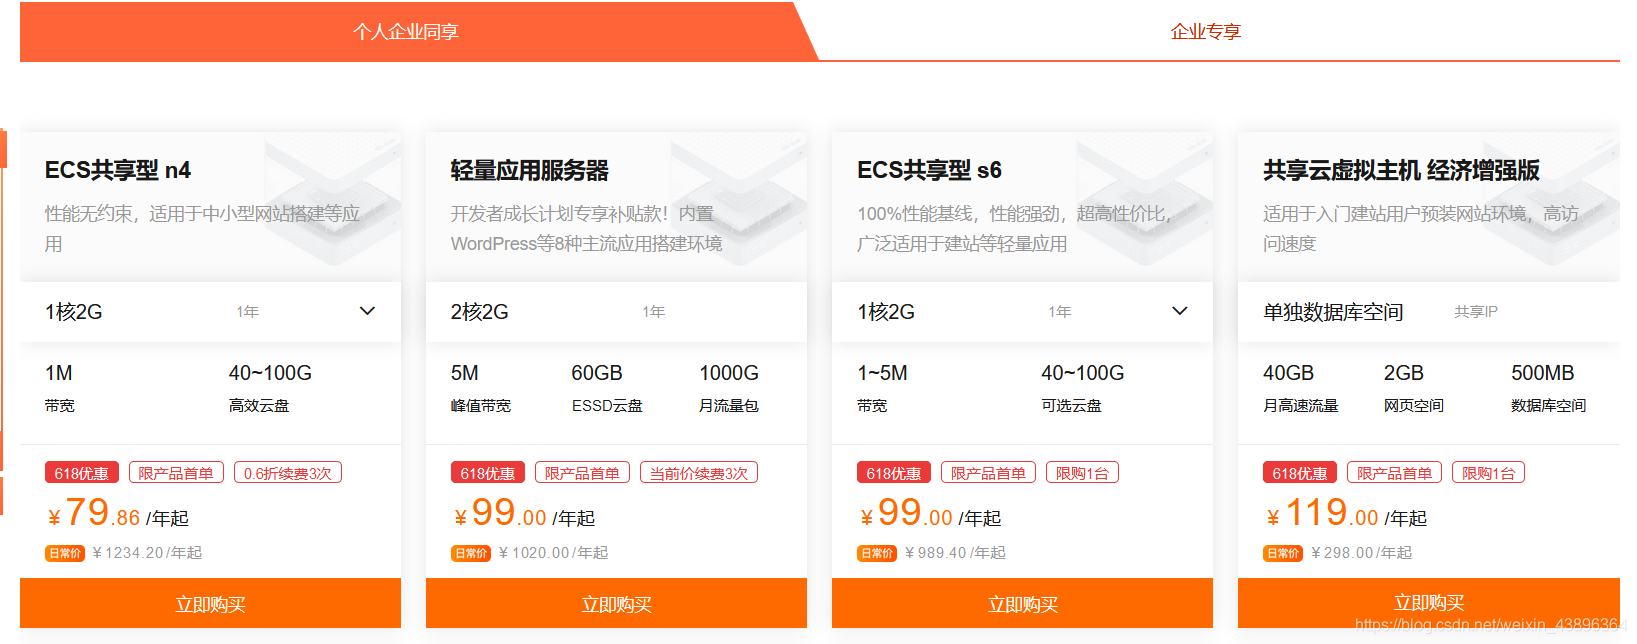Select the 1核2G spec on ECS n4
Viewport: 1637px width, 644px height.
click(74, 312)
